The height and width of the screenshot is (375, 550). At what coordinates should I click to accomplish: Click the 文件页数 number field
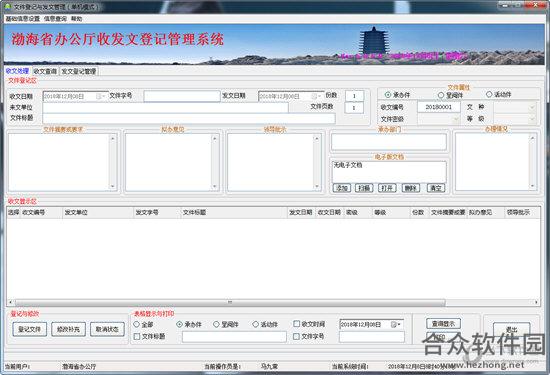[x=354, y=108]
